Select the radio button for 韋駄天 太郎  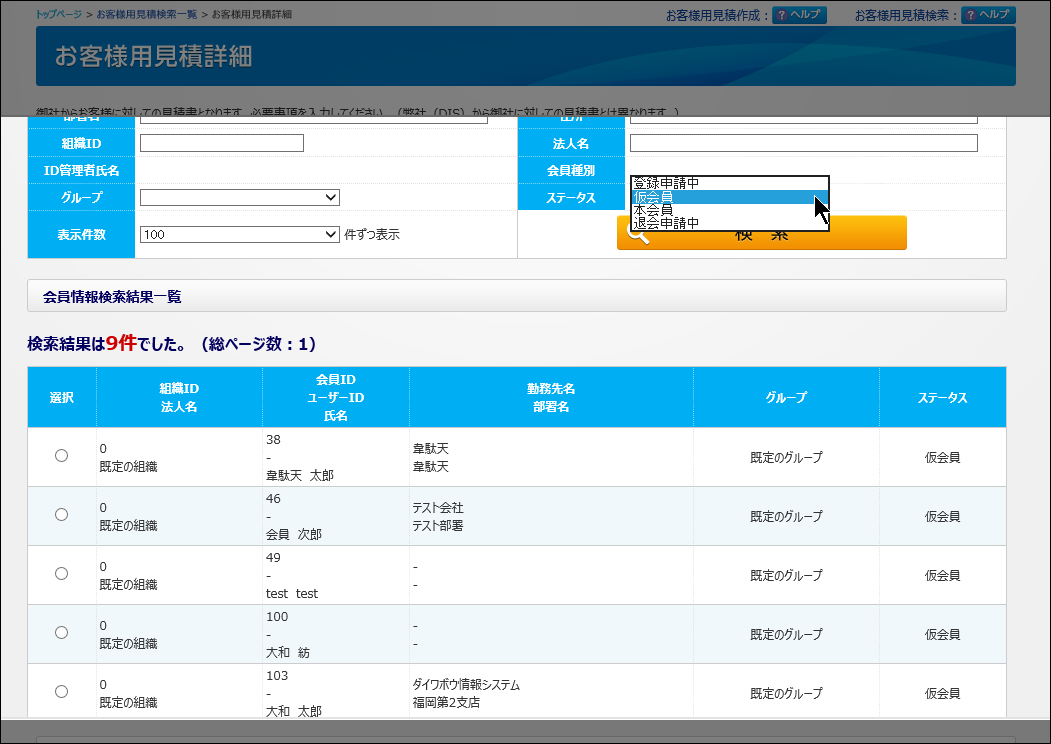click(61, 456)
